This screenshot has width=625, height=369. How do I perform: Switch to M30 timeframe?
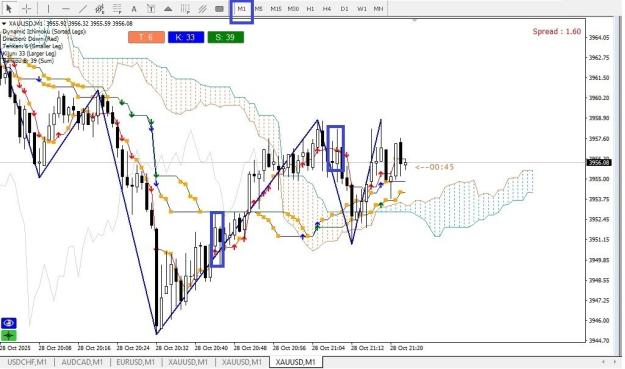point(293,8)
